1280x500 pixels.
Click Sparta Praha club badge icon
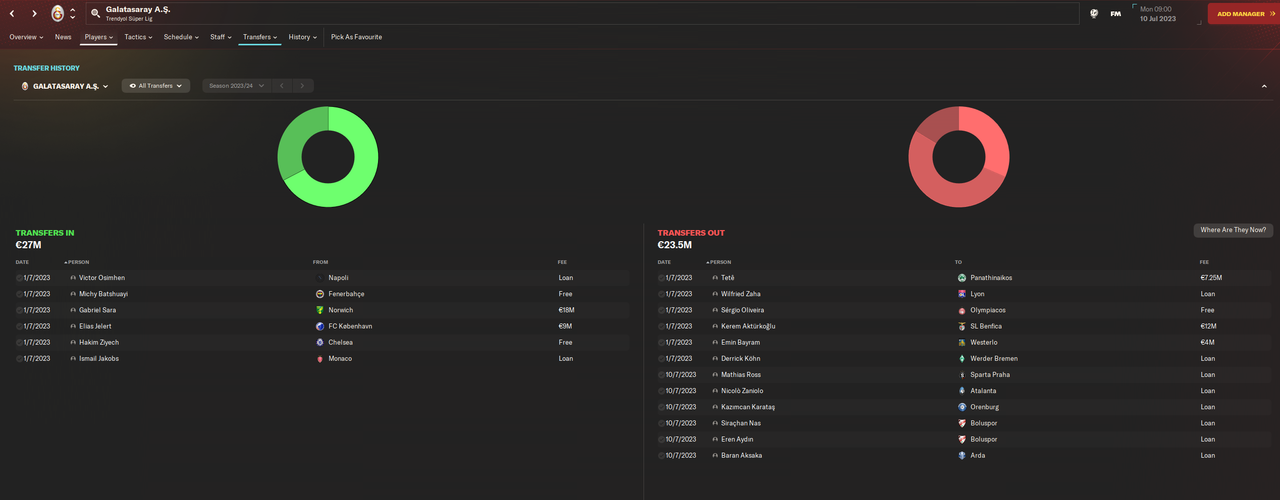click(x=962, y=375)
